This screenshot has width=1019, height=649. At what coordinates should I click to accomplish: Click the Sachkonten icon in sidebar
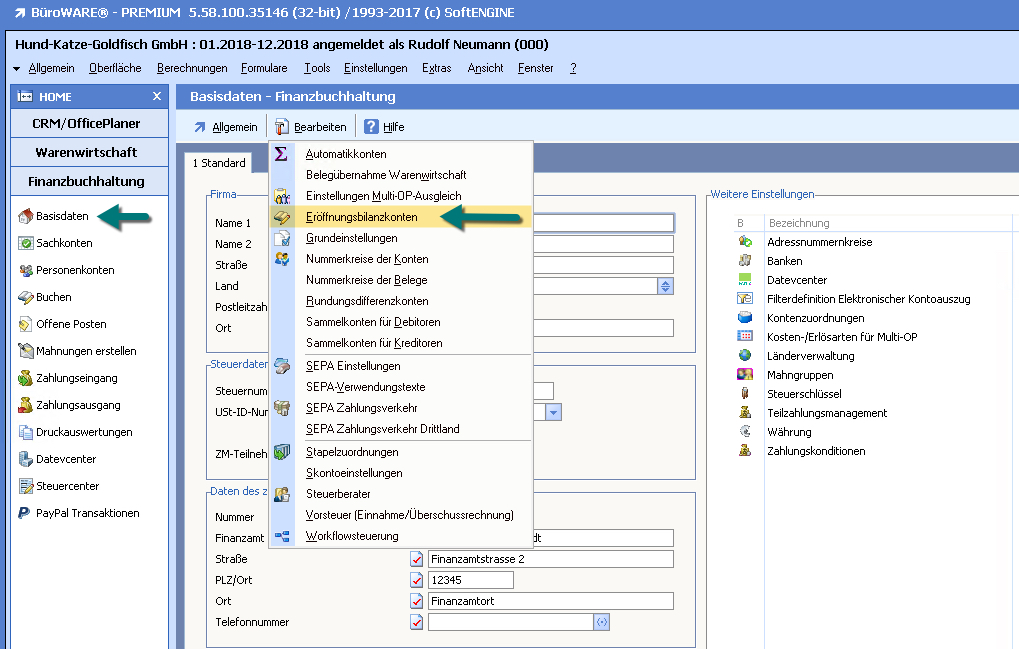[27, 243]
